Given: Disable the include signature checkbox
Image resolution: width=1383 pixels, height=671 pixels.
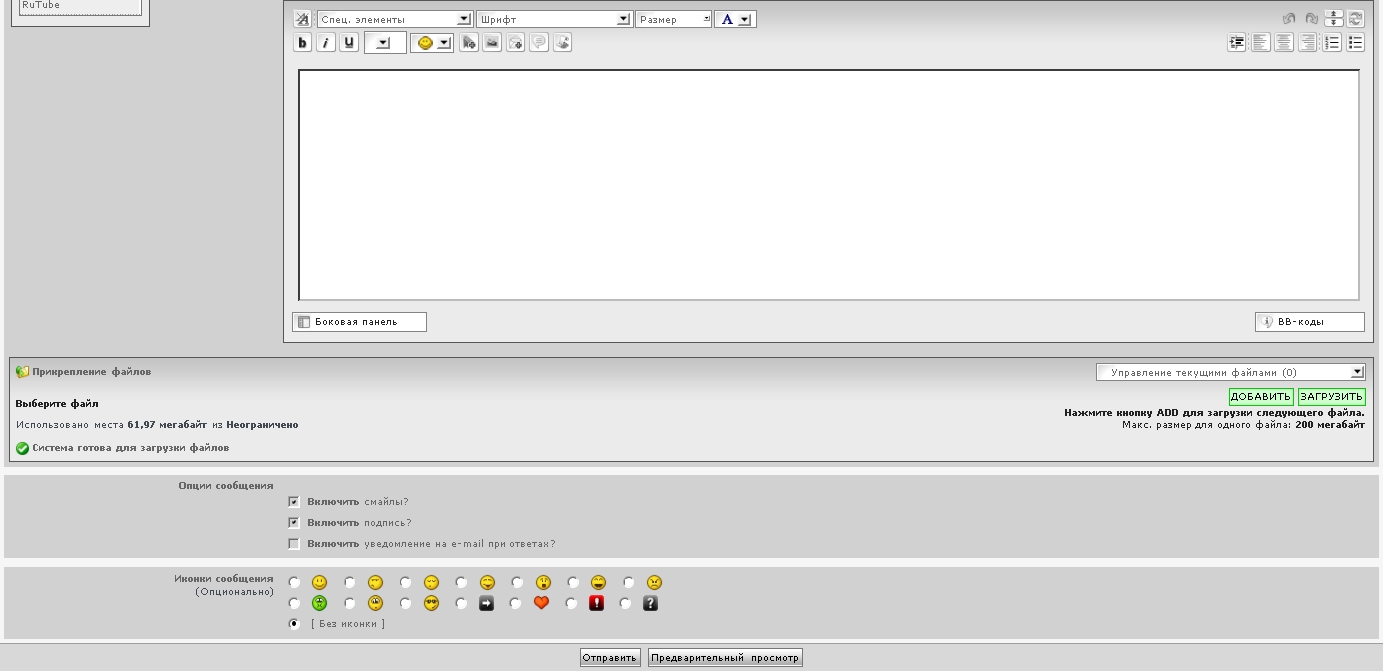Looking at the screenshot, I should click(x=294, y=523).
